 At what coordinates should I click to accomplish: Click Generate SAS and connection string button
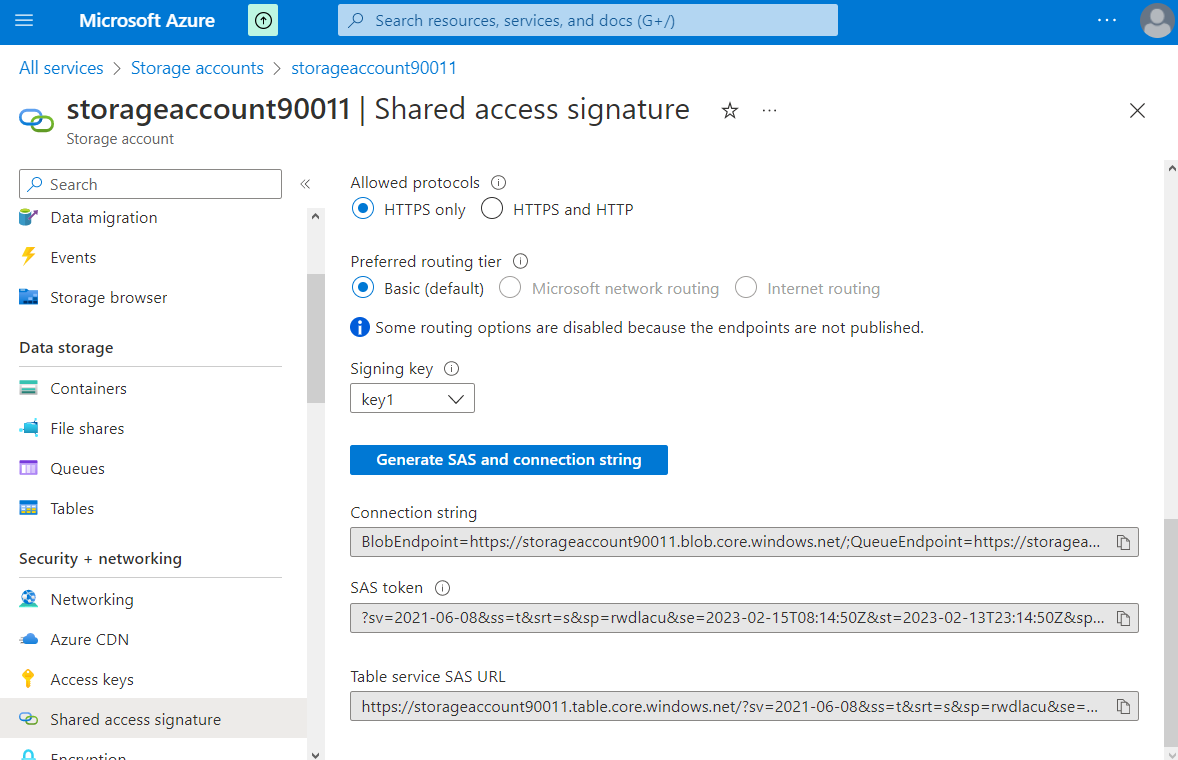click(x=509, y=460)
